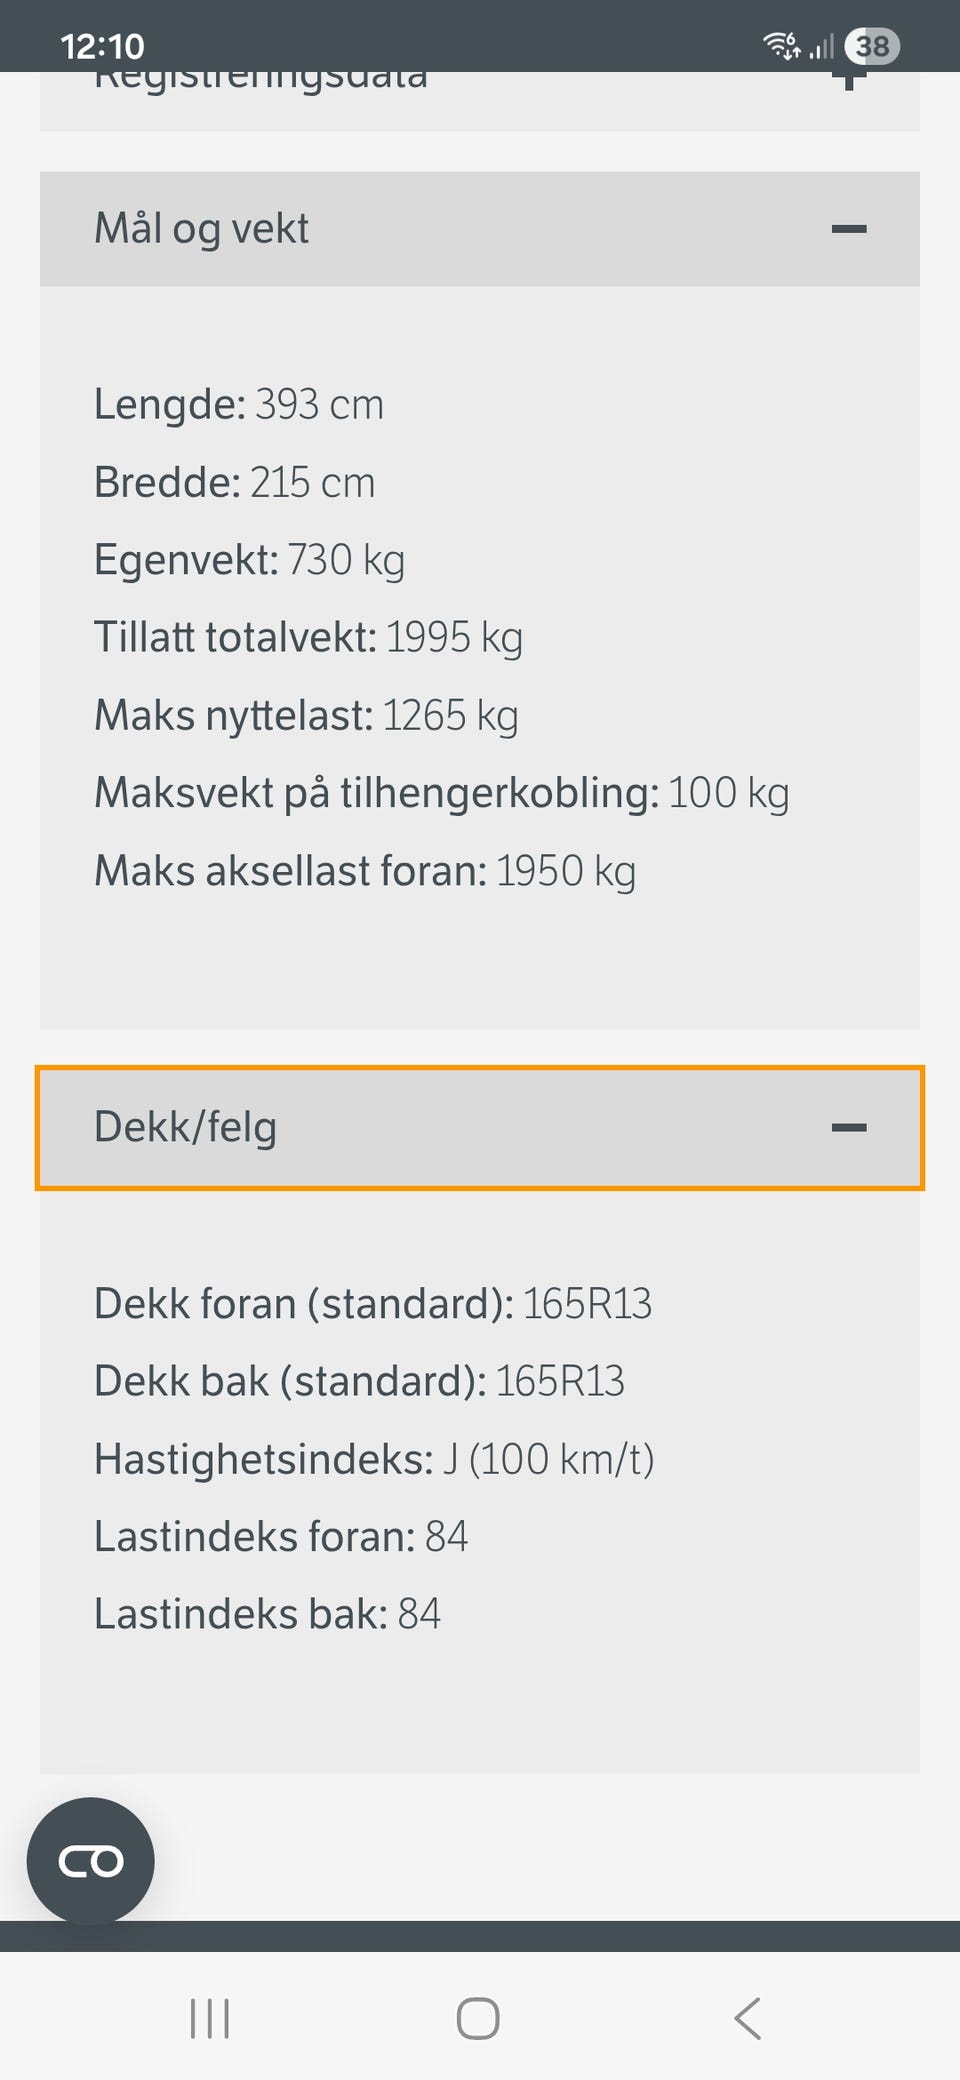The height and width of the screenshot is (2080, 960).
Task: Open the recent apps navigation icon
Action: click(x=210, y=2018)
